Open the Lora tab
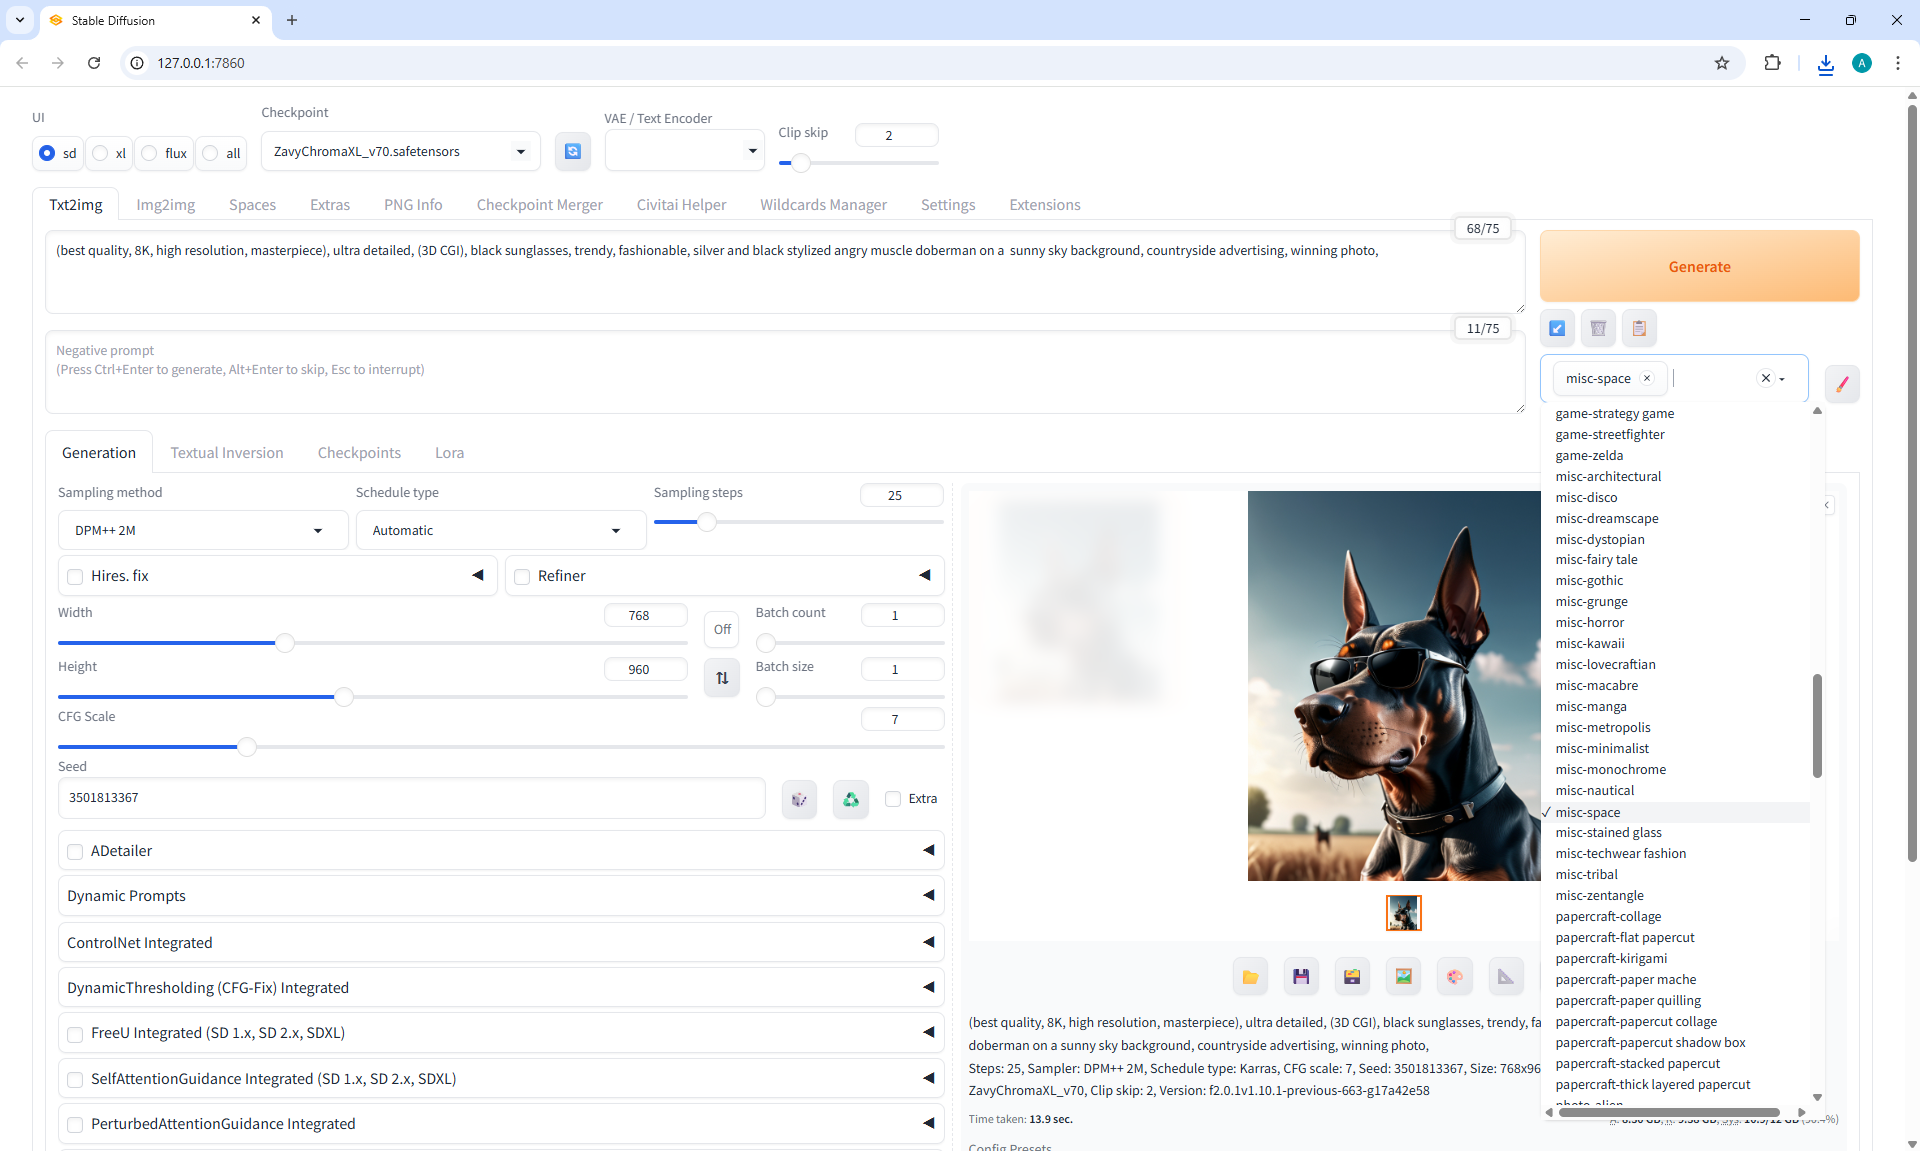1920x1151 pixels. pos(449,453)
